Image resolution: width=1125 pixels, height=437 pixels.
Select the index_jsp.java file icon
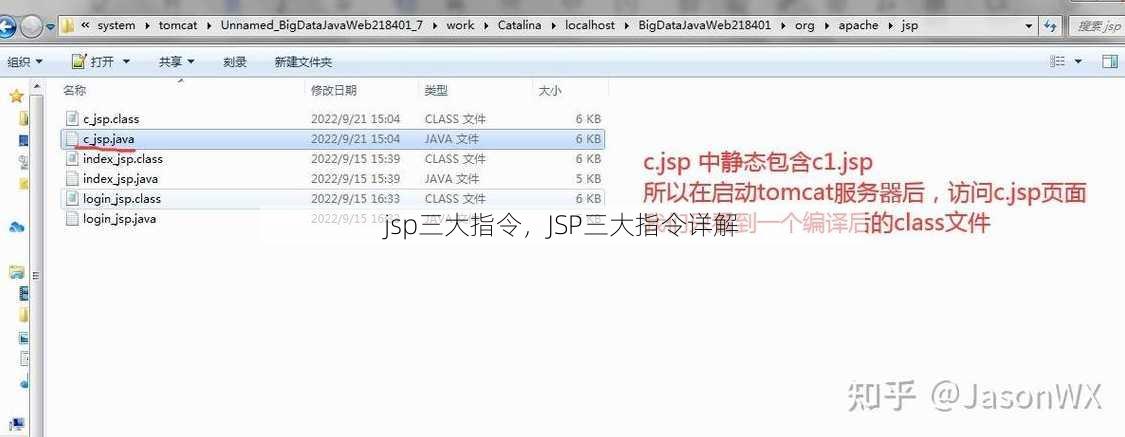72,179
